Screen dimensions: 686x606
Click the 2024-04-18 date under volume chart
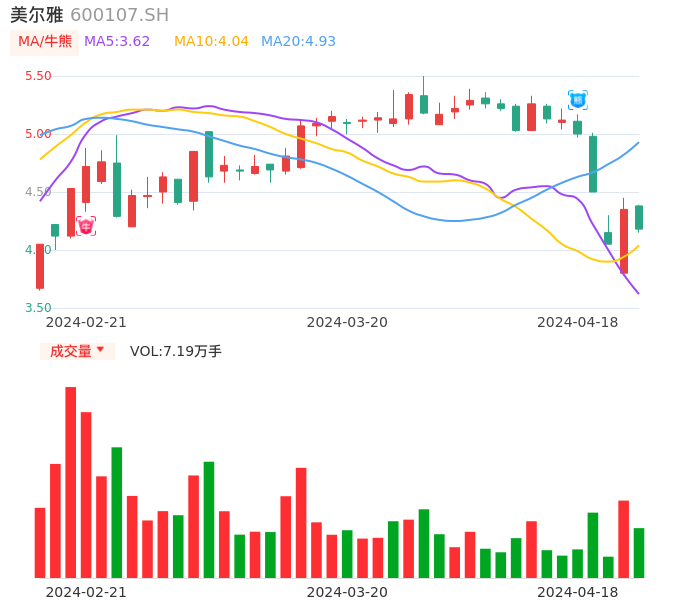[578, 592]
